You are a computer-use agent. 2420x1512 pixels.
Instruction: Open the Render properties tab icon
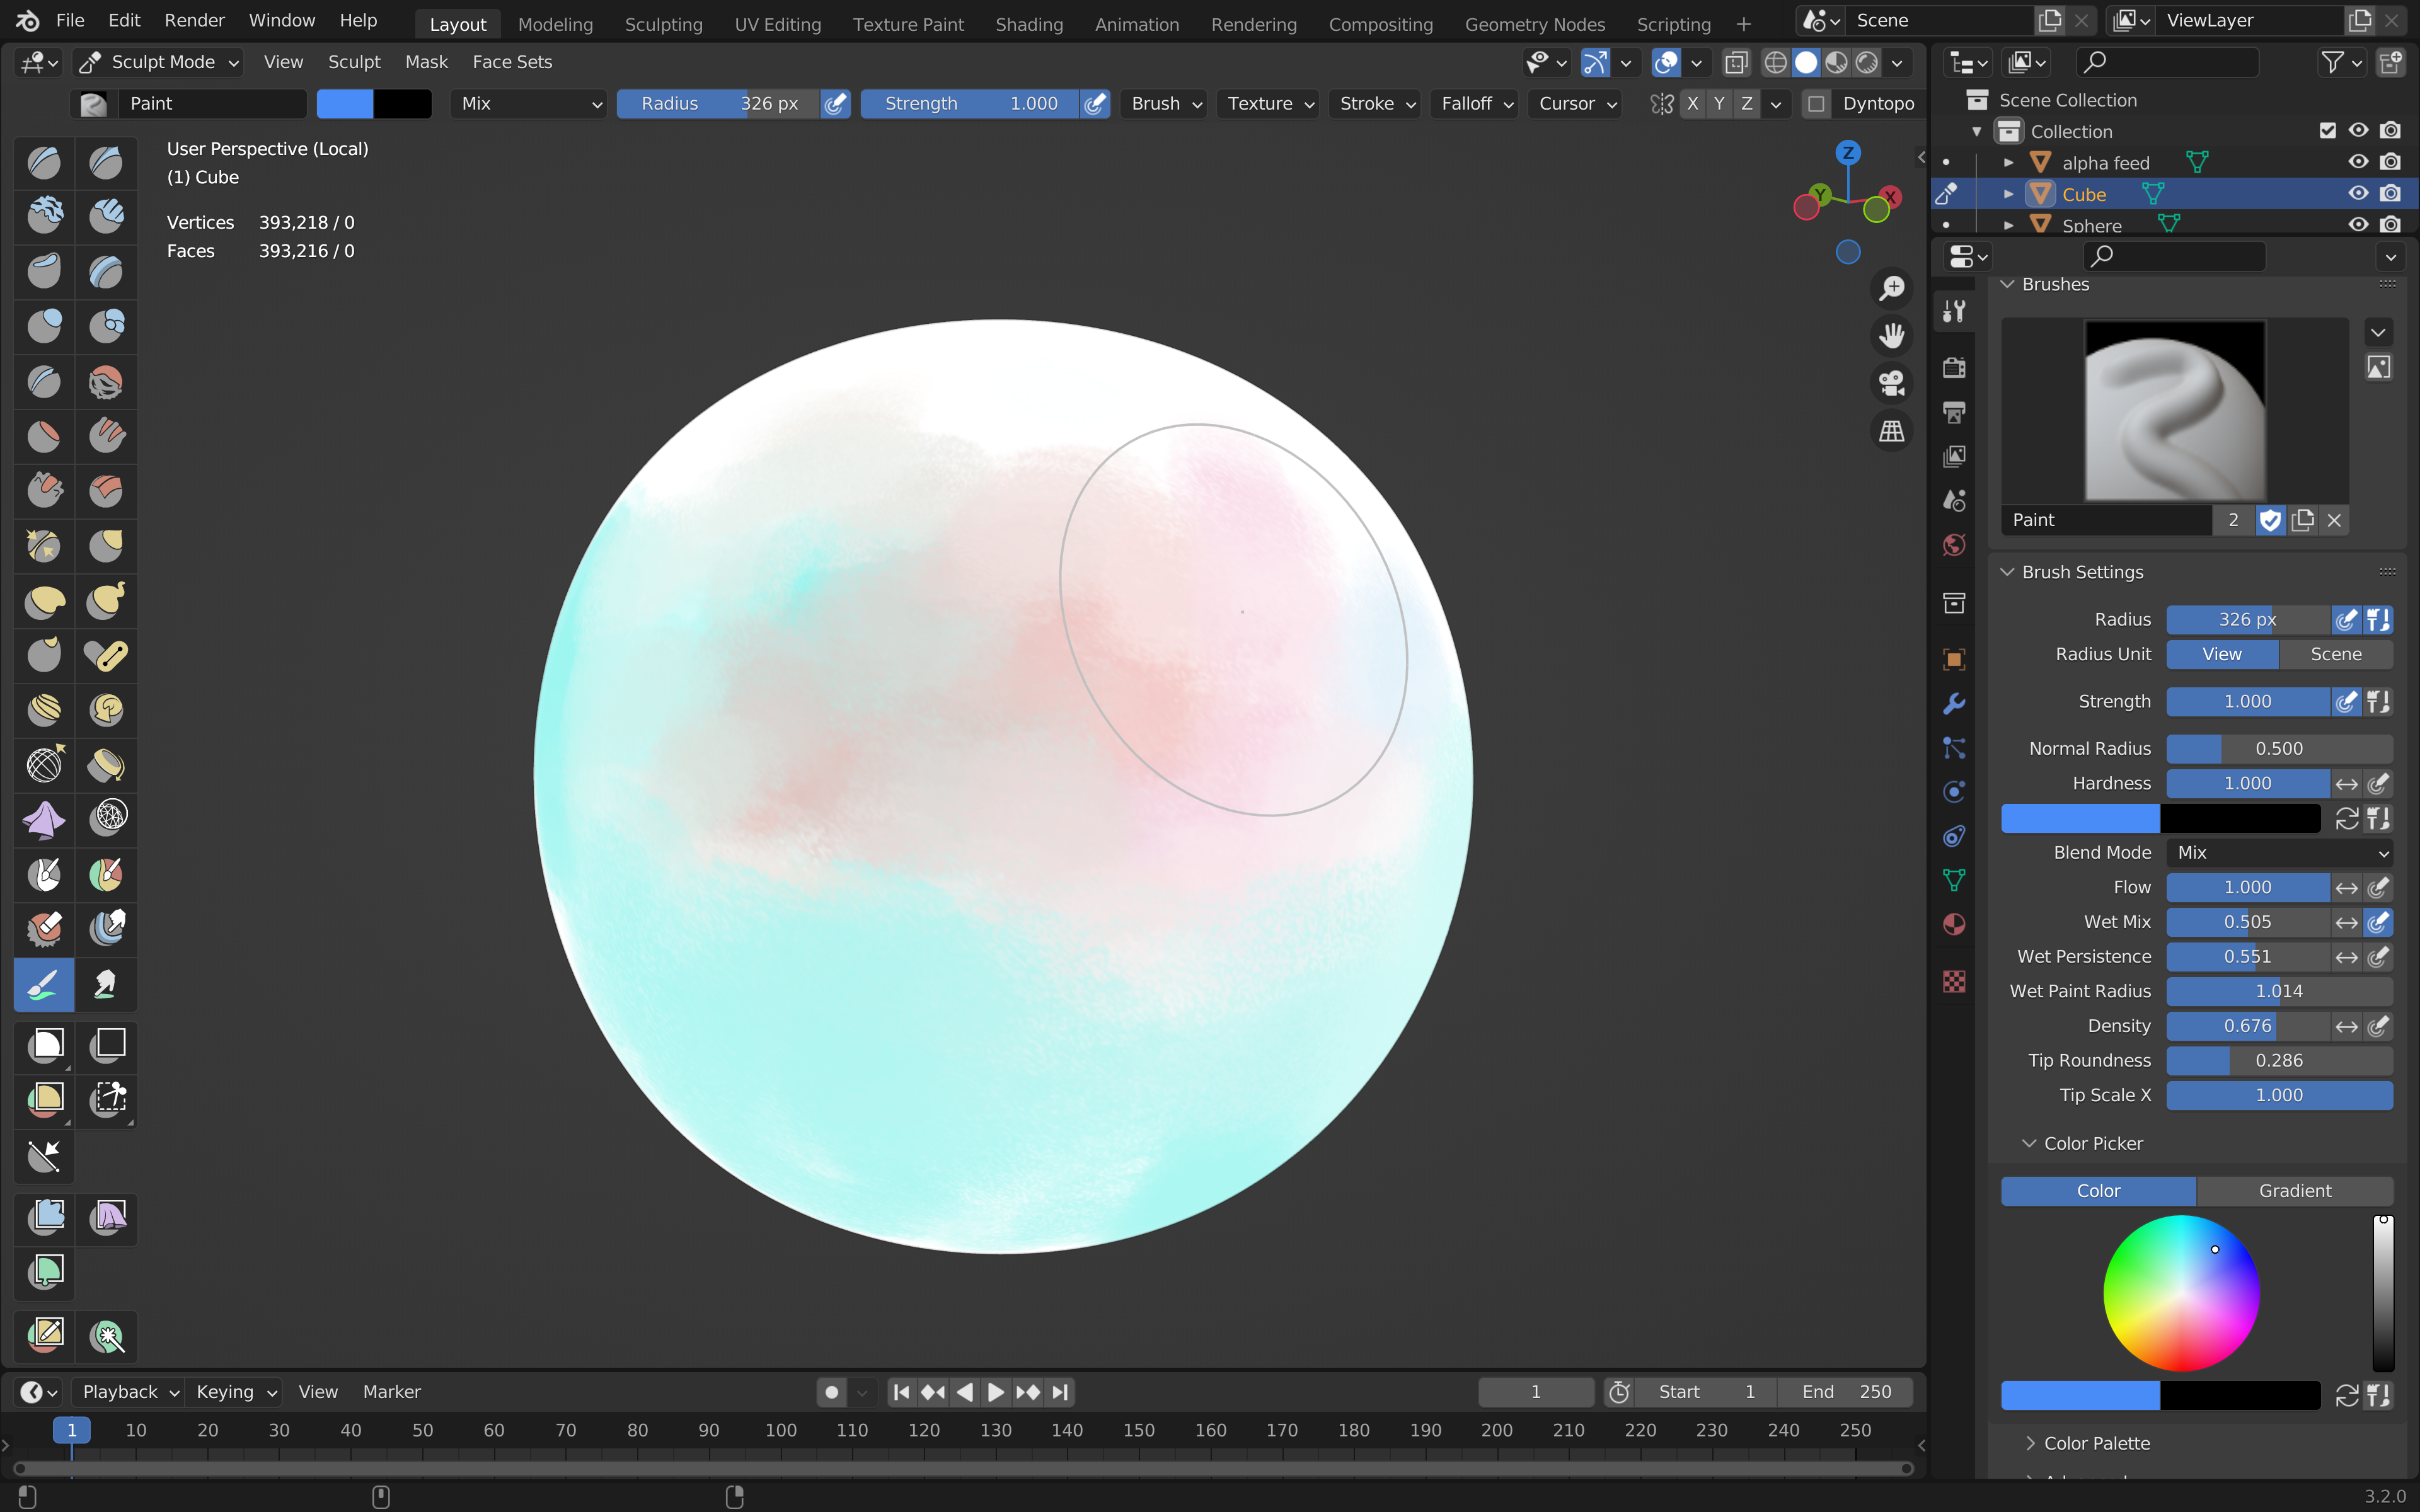click(x=1954, y=367)
